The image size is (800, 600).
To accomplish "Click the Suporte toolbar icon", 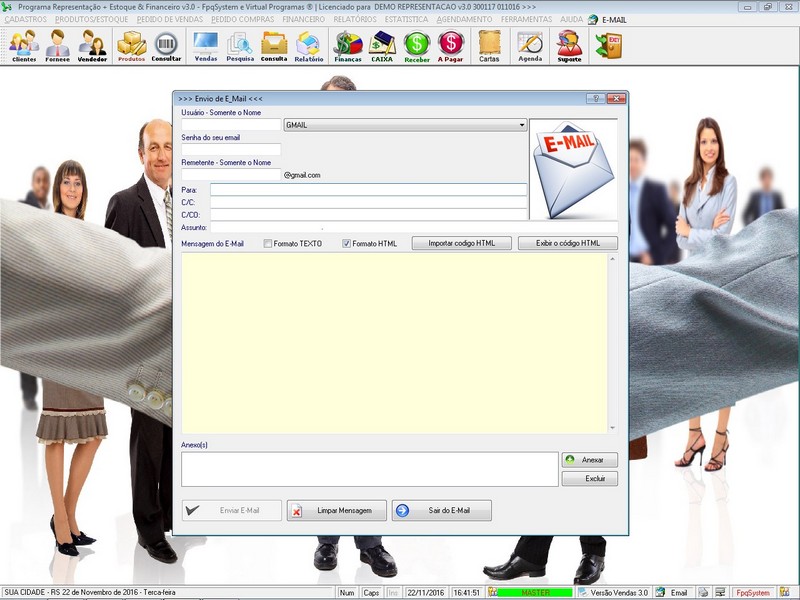I will (x=569, y=46).
